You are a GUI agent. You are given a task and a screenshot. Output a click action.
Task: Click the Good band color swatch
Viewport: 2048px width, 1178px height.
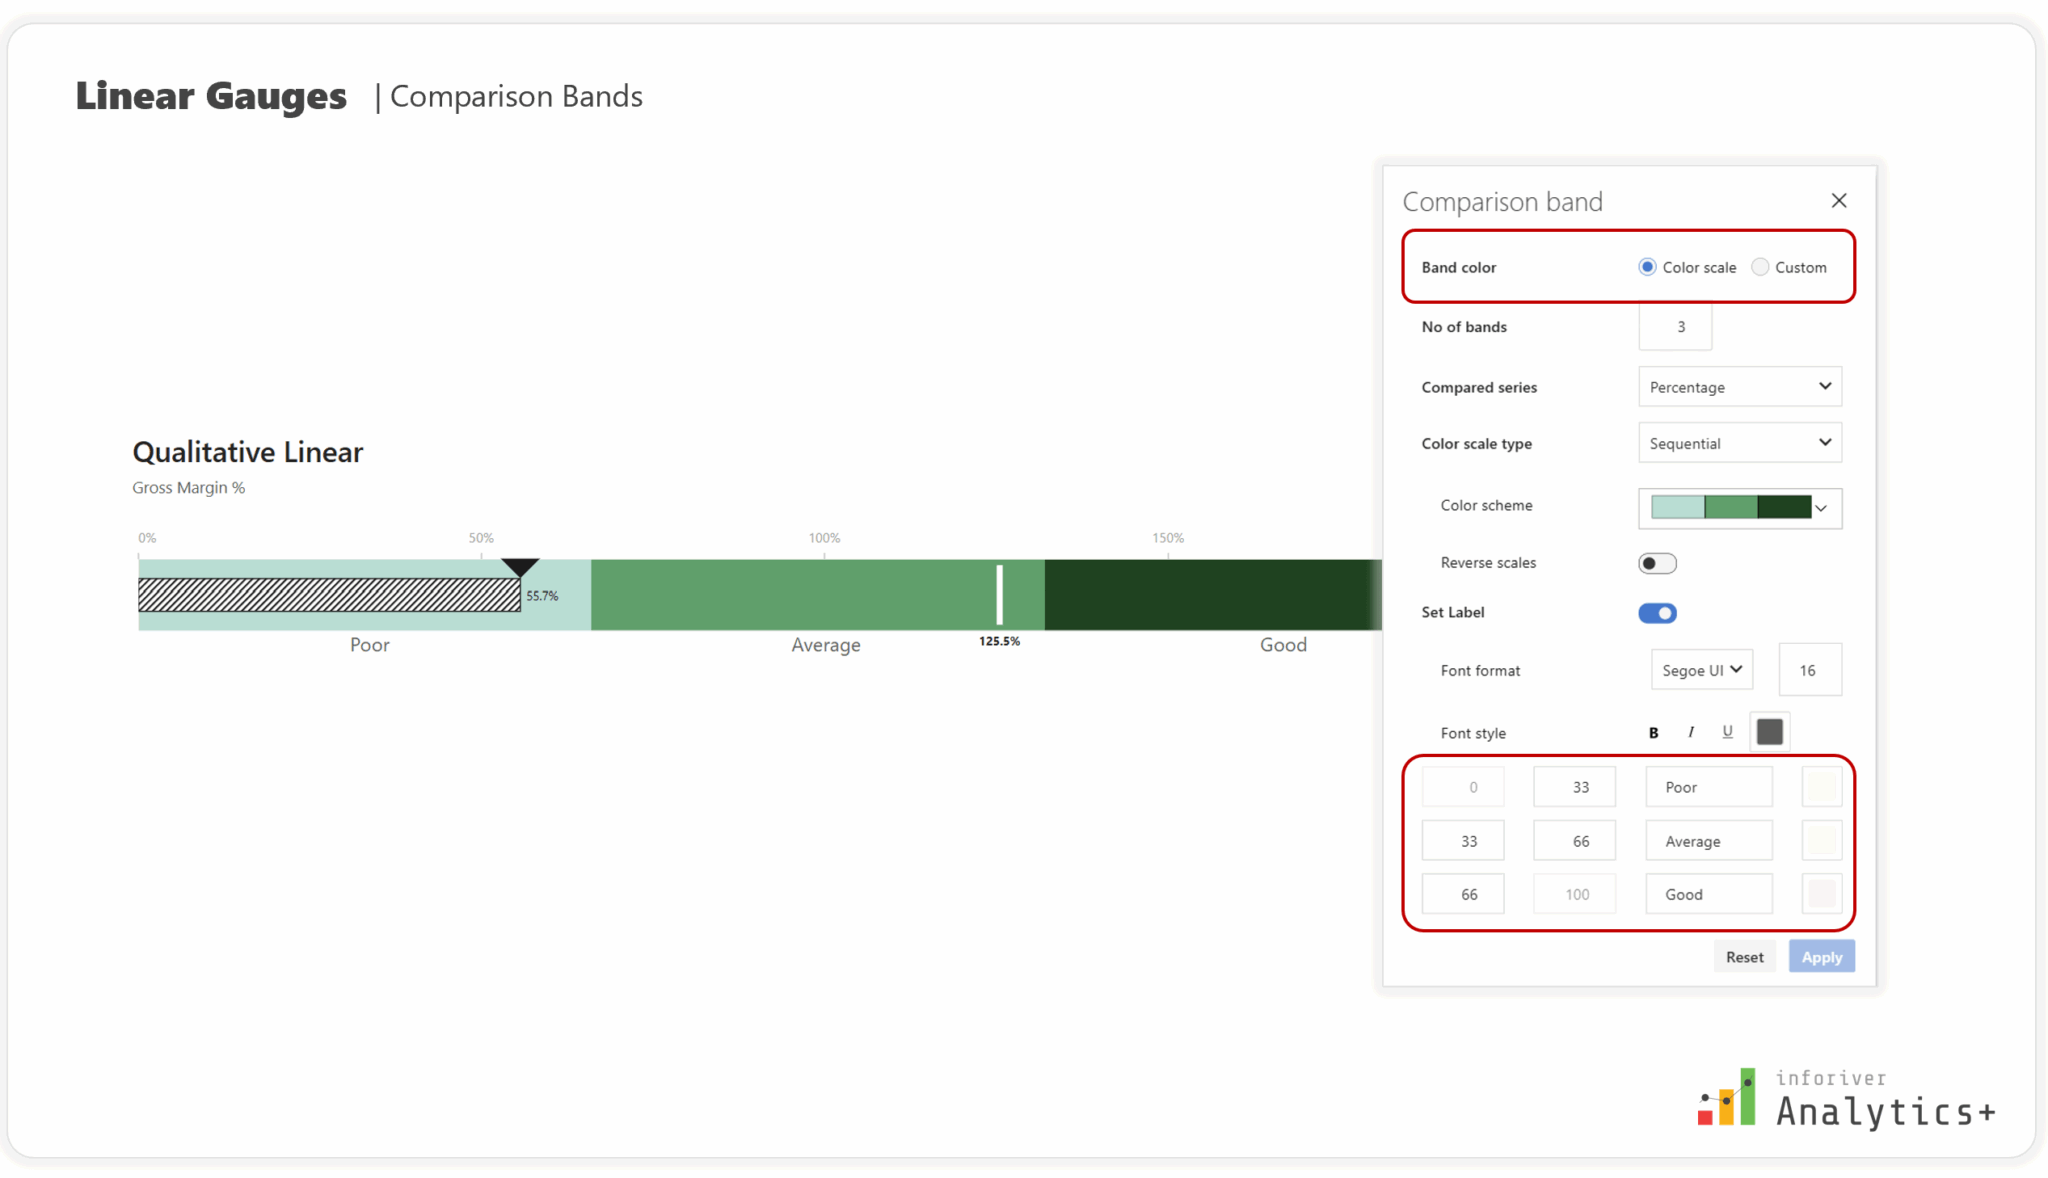tap(1821, 893)
